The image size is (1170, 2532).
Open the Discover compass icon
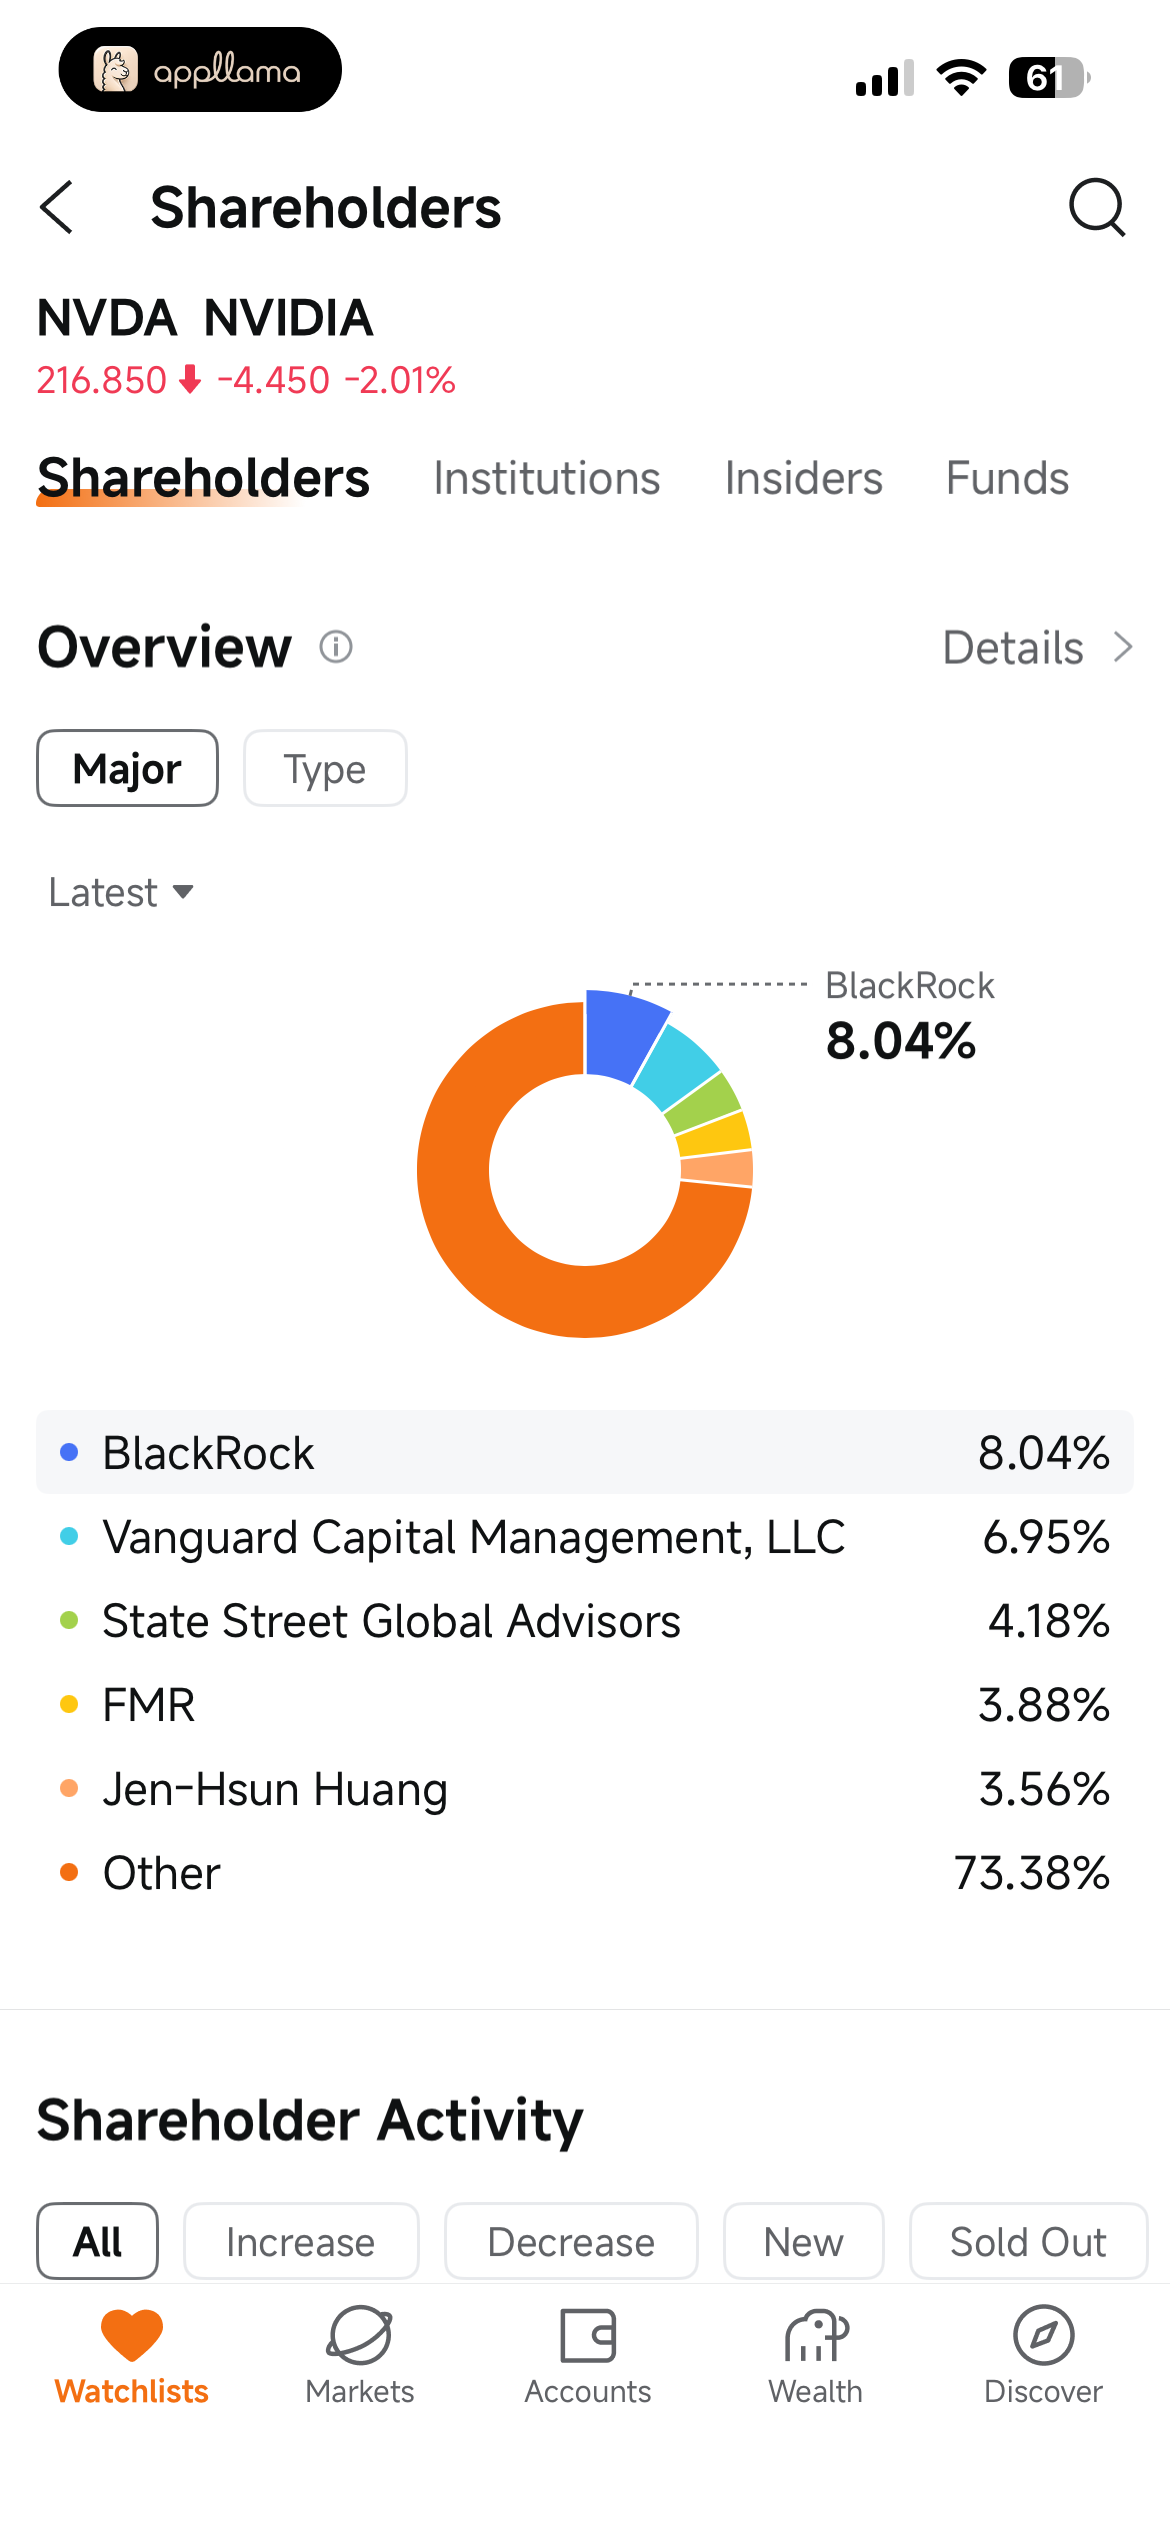click(1043, 2335)
